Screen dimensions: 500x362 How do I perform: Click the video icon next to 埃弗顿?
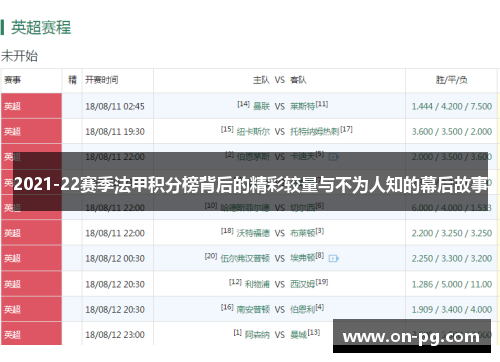coord(333,258)
